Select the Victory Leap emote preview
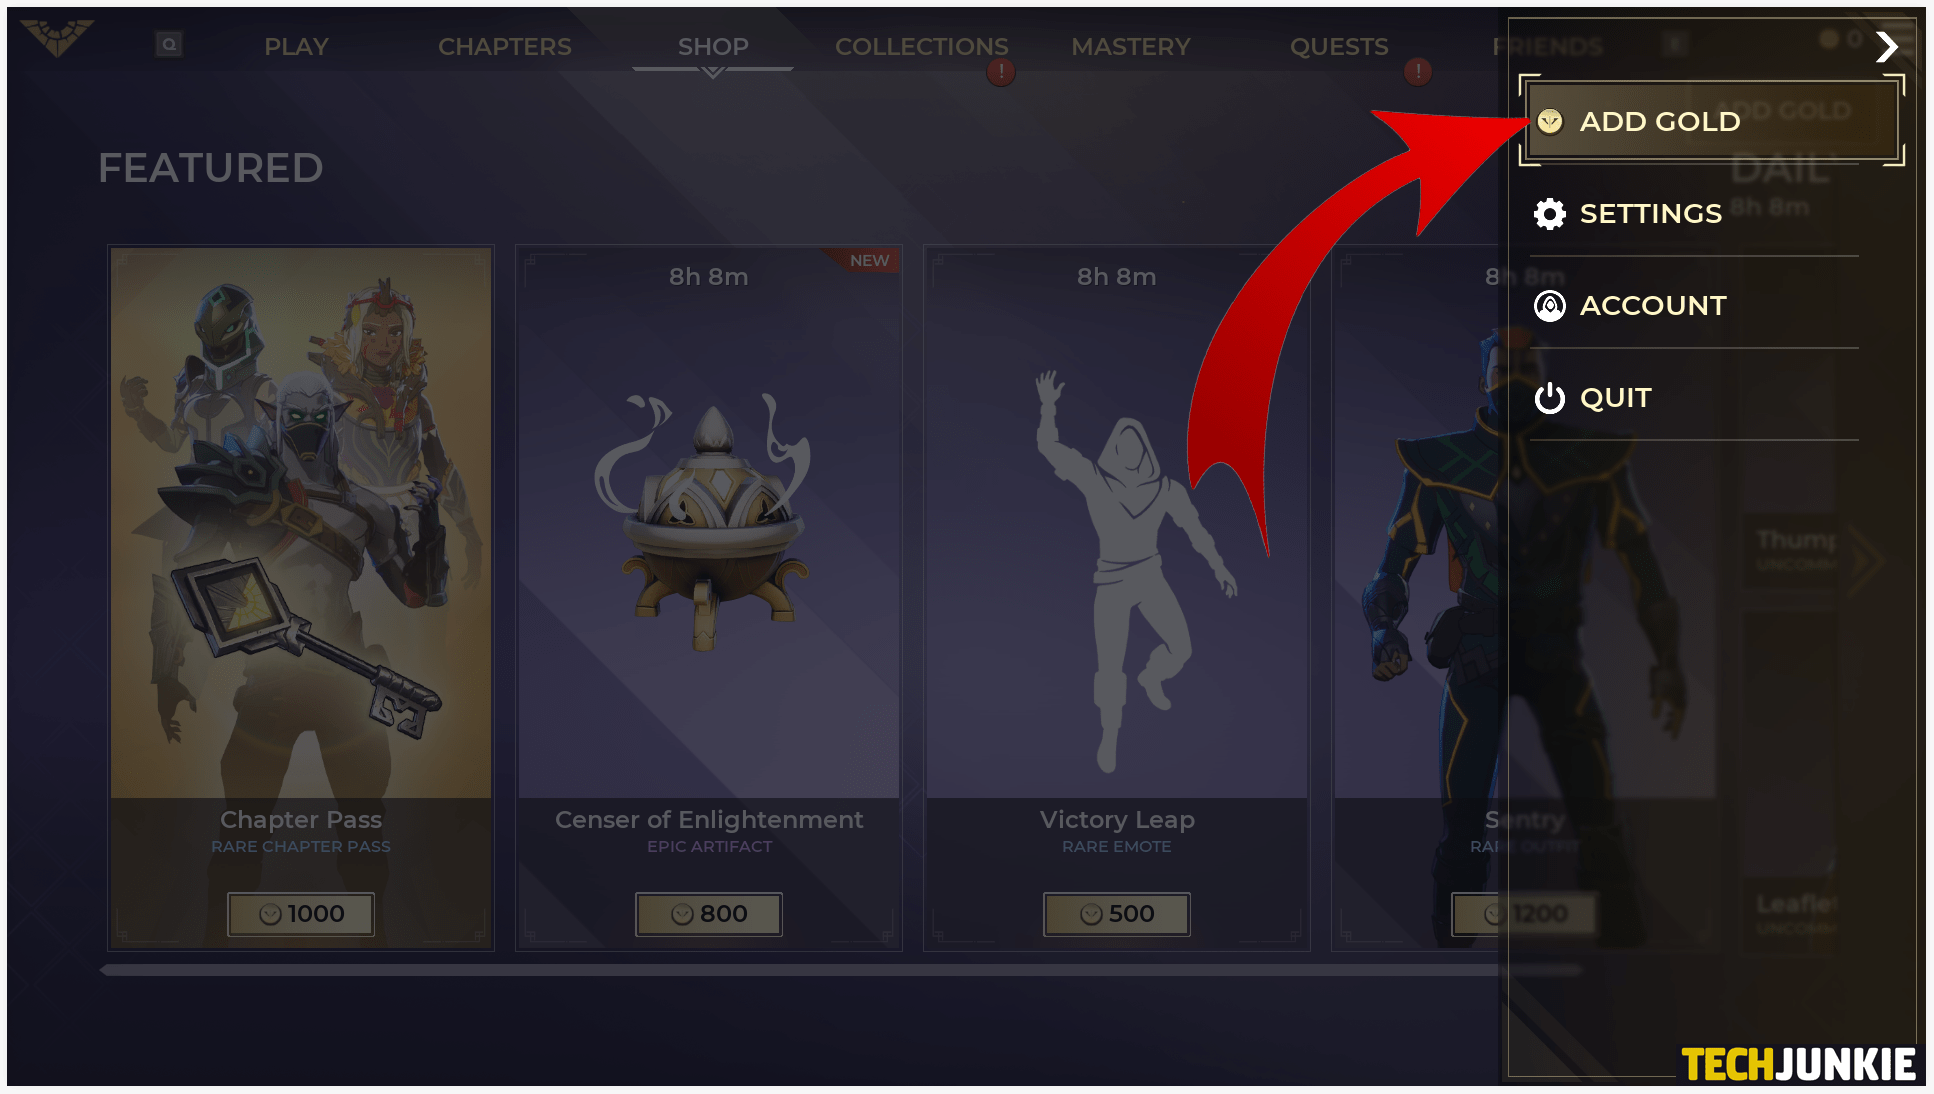 [x=1117, y=523]
